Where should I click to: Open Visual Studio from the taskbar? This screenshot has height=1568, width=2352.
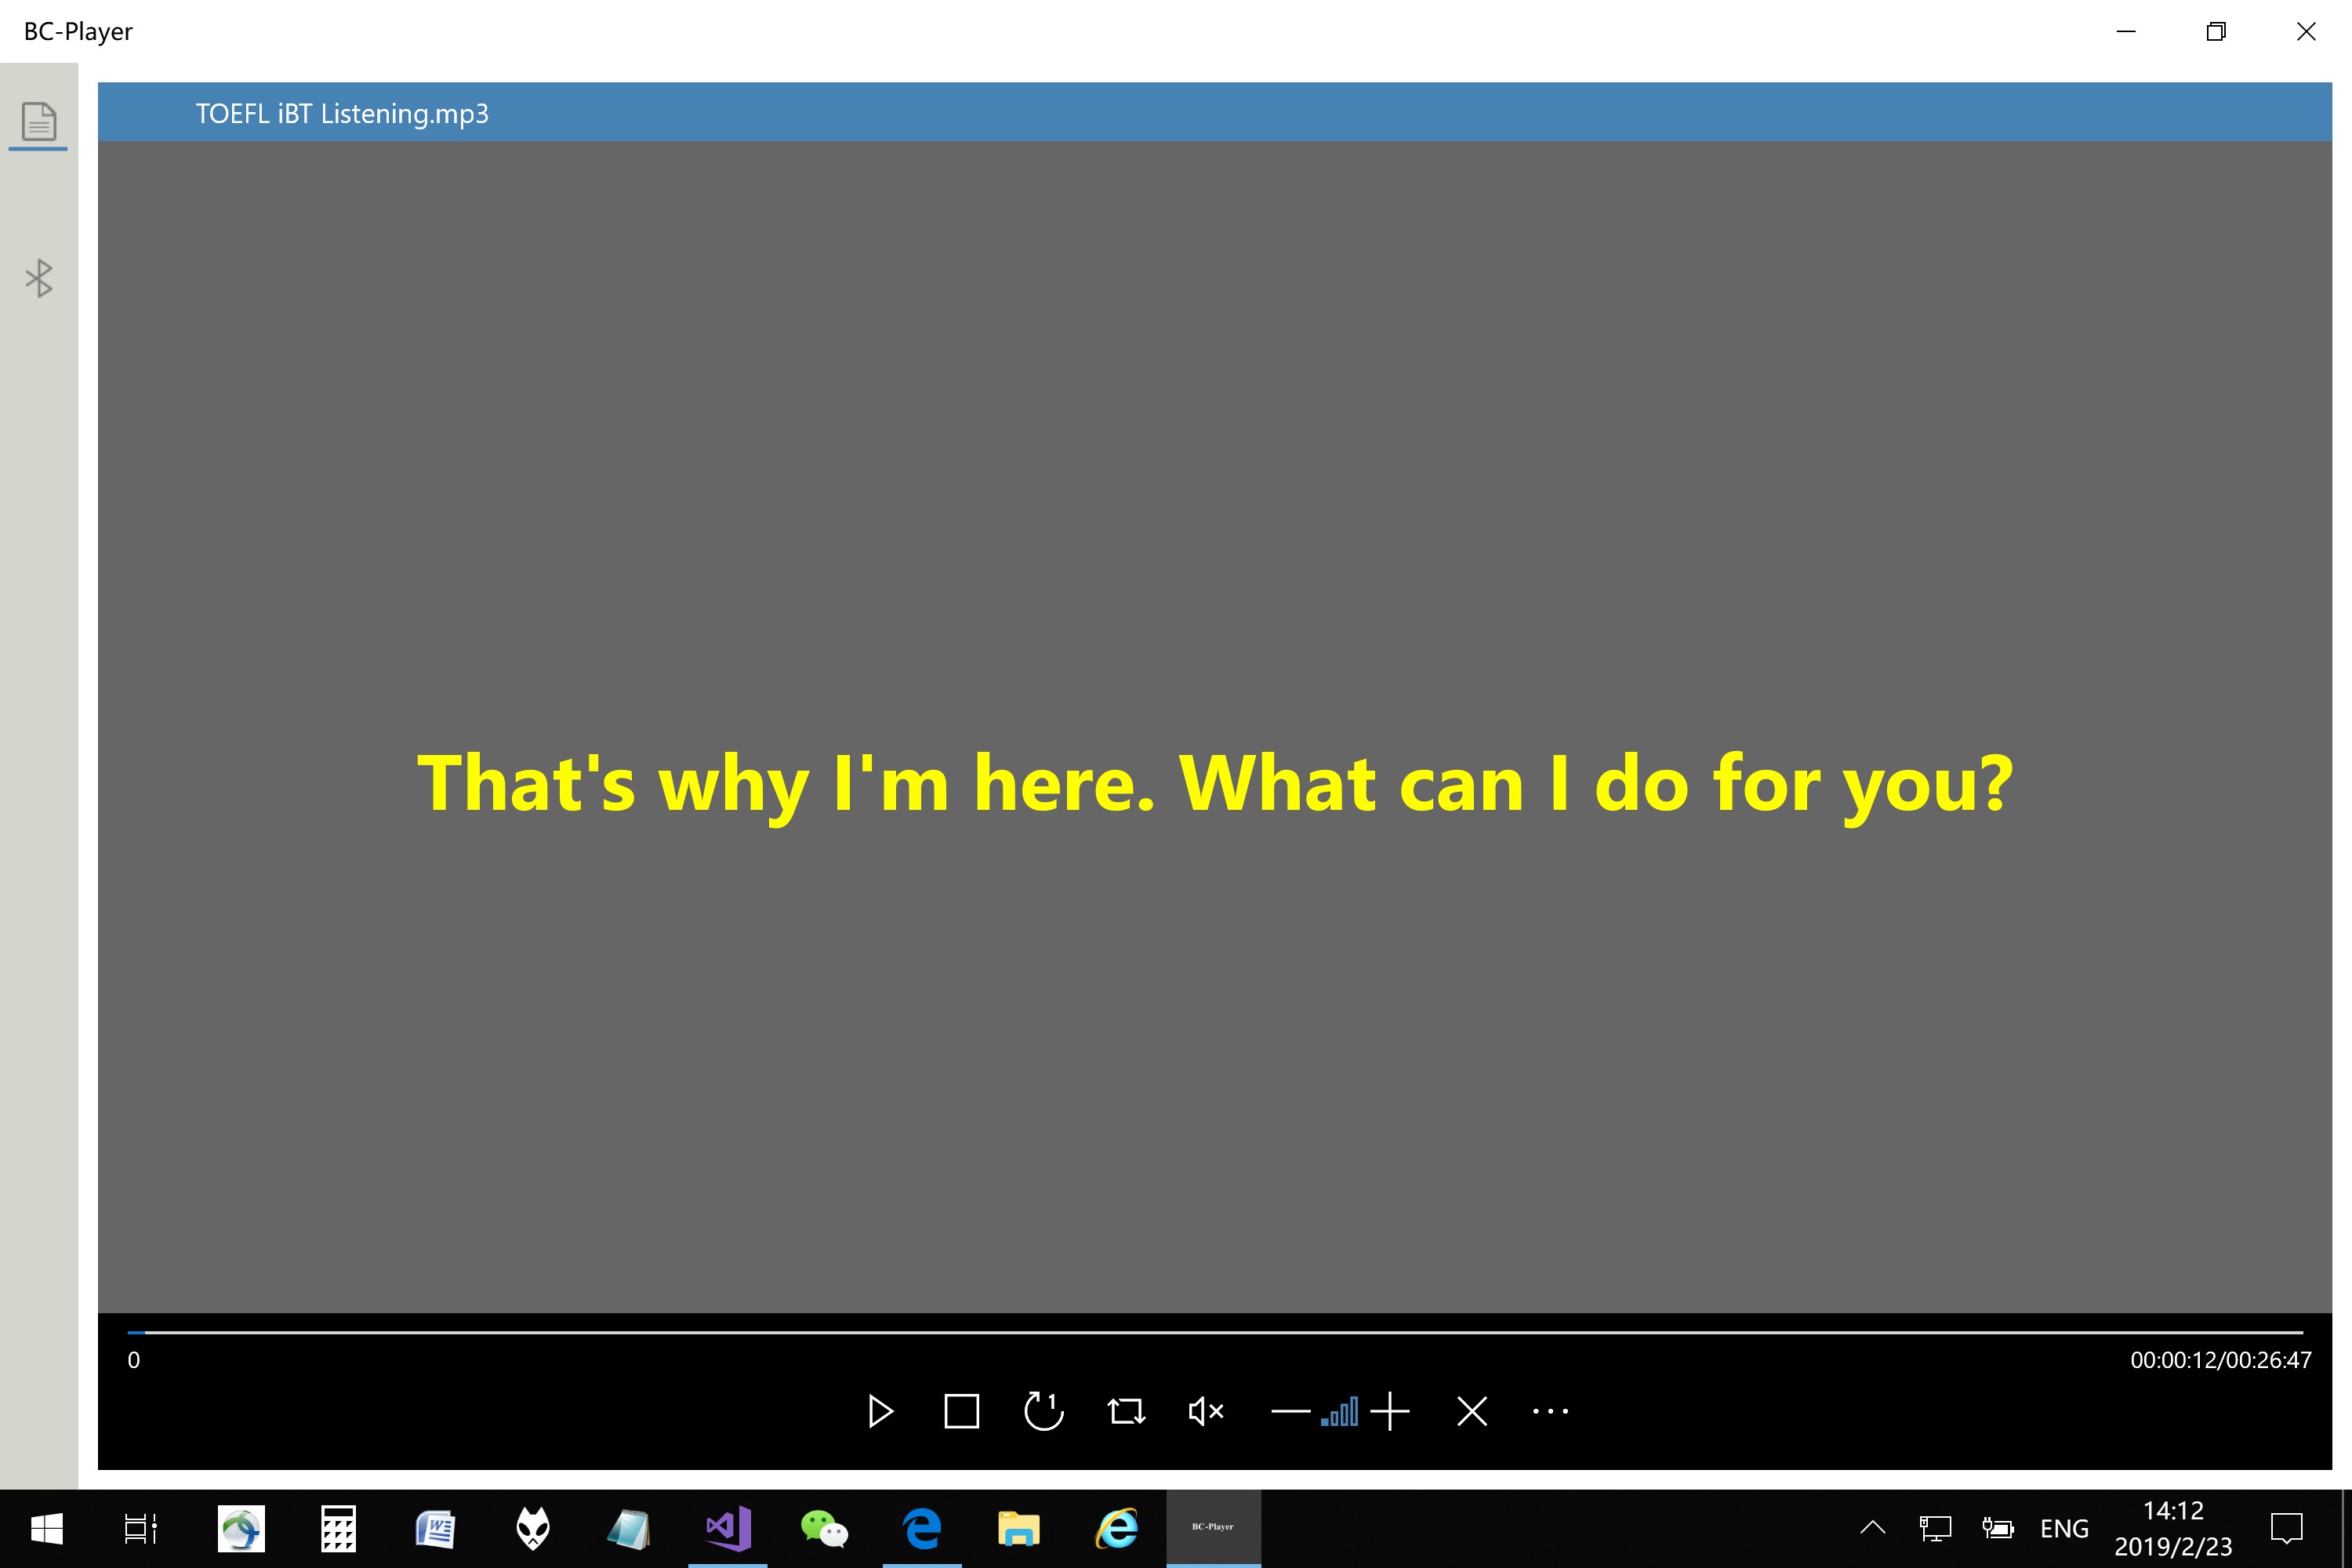728,1528
